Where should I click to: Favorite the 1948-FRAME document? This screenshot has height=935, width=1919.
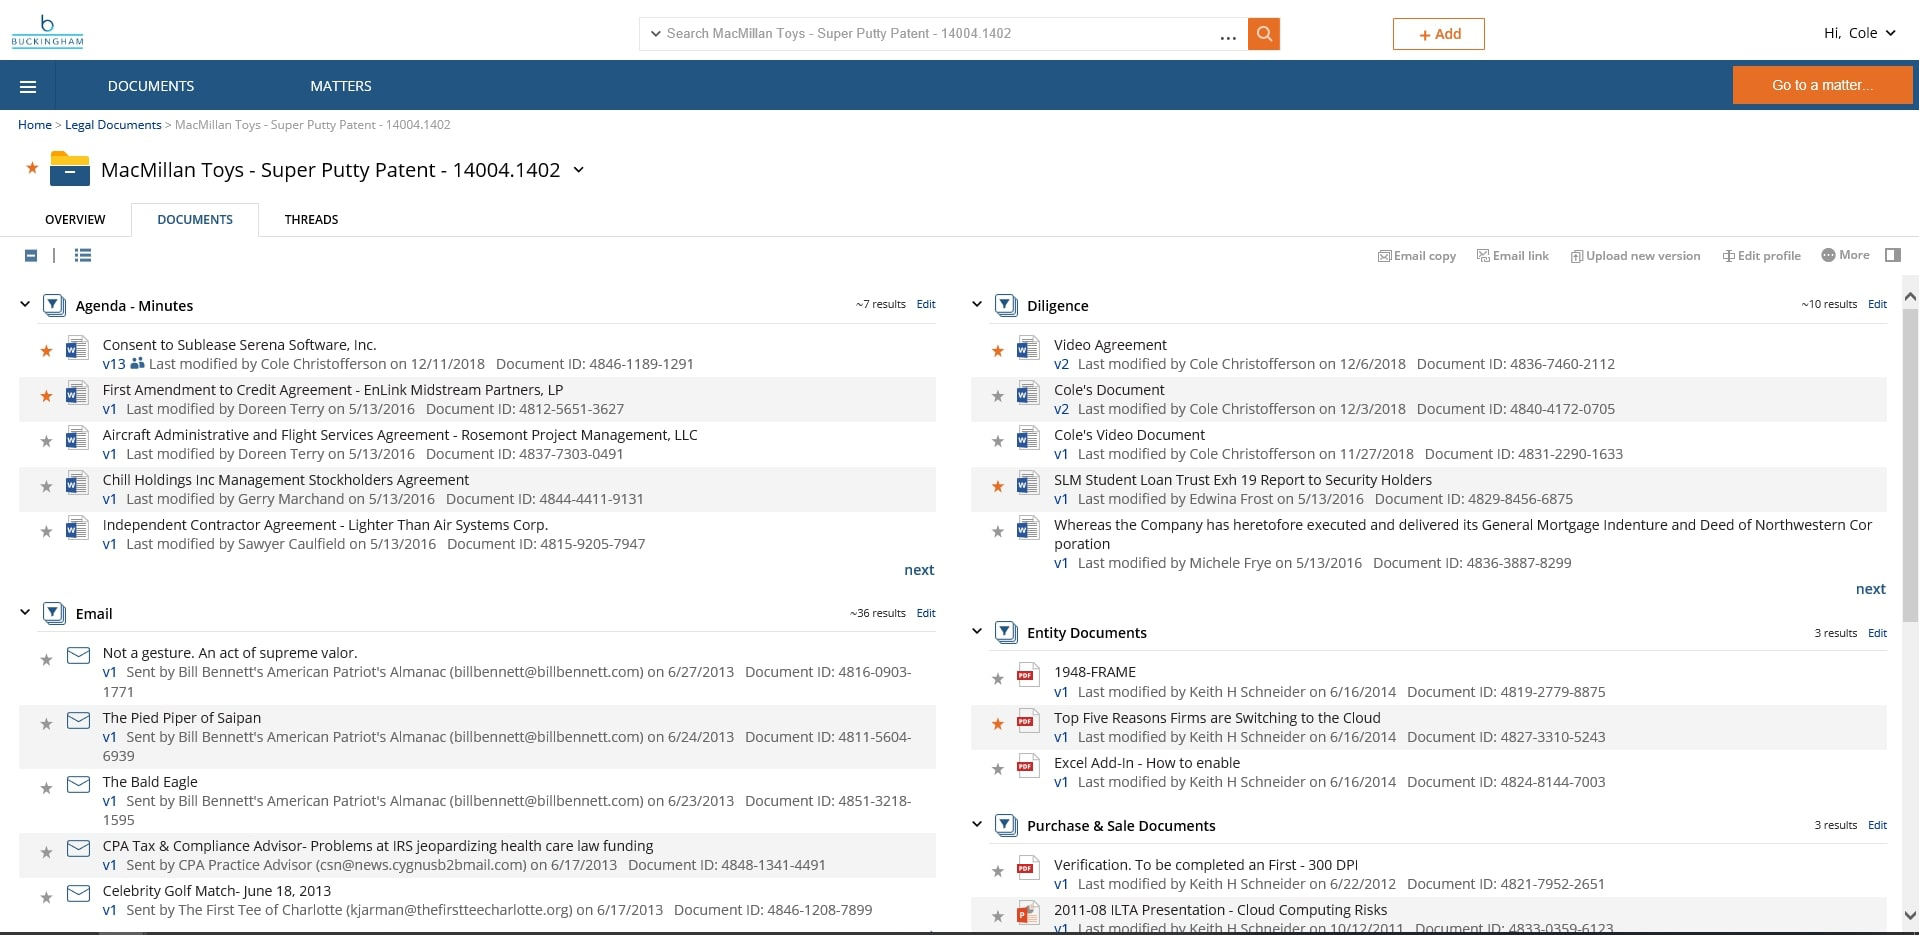(x=997, y=678)
